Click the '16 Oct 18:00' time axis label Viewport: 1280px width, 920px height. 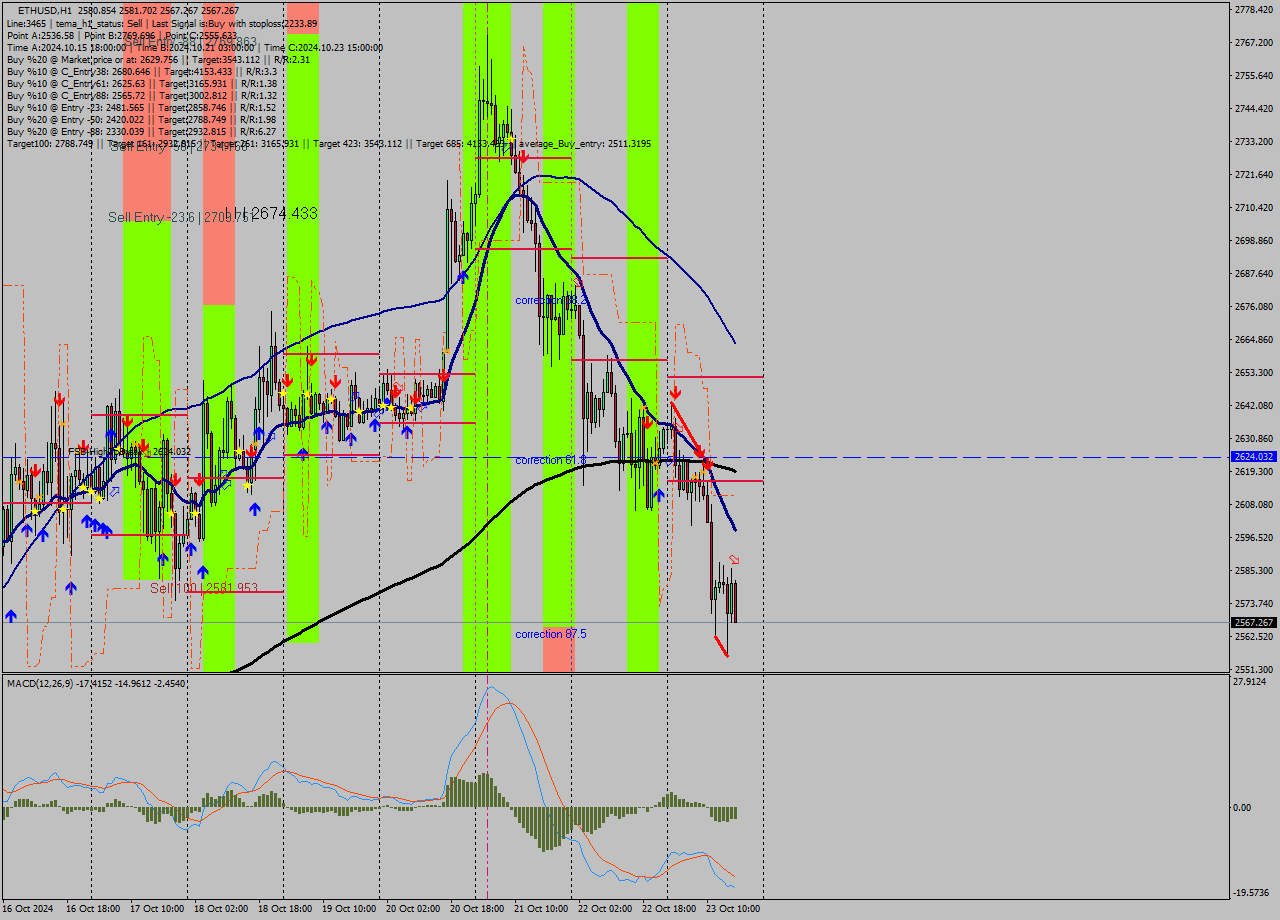[93, 909]
